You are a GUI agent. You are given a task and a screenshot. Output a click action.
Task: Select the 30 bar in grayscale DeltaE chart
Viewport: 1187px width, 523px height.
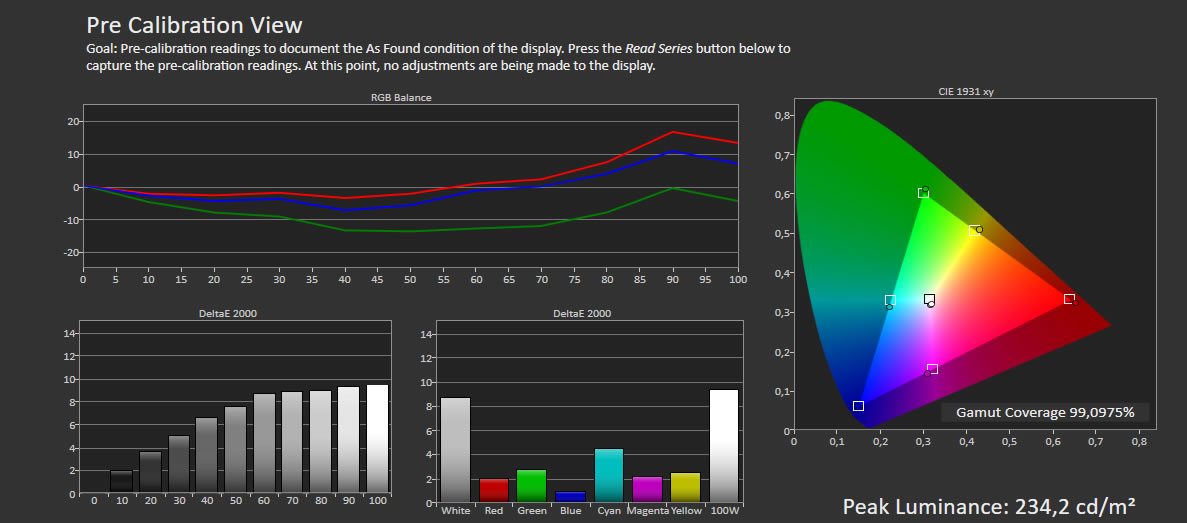pos(179,464)
